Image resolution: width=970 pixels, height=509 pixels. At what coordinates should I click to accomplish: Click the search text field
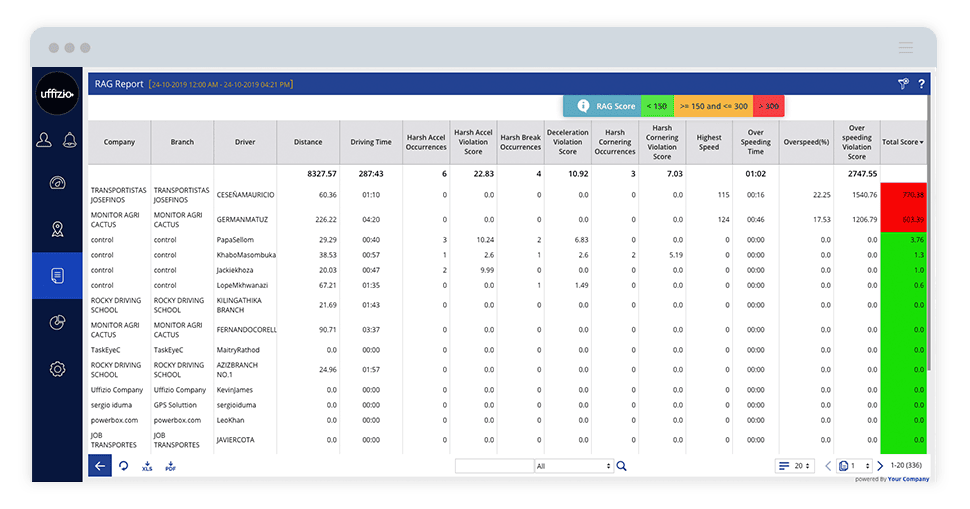494,466
